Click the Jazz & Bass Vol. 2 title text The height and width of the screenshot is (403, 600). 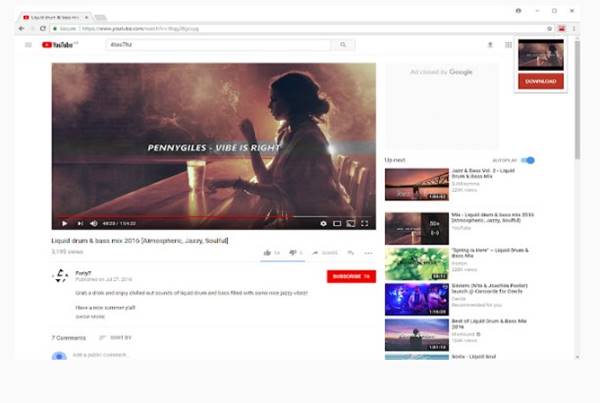[x=483, y=173]
